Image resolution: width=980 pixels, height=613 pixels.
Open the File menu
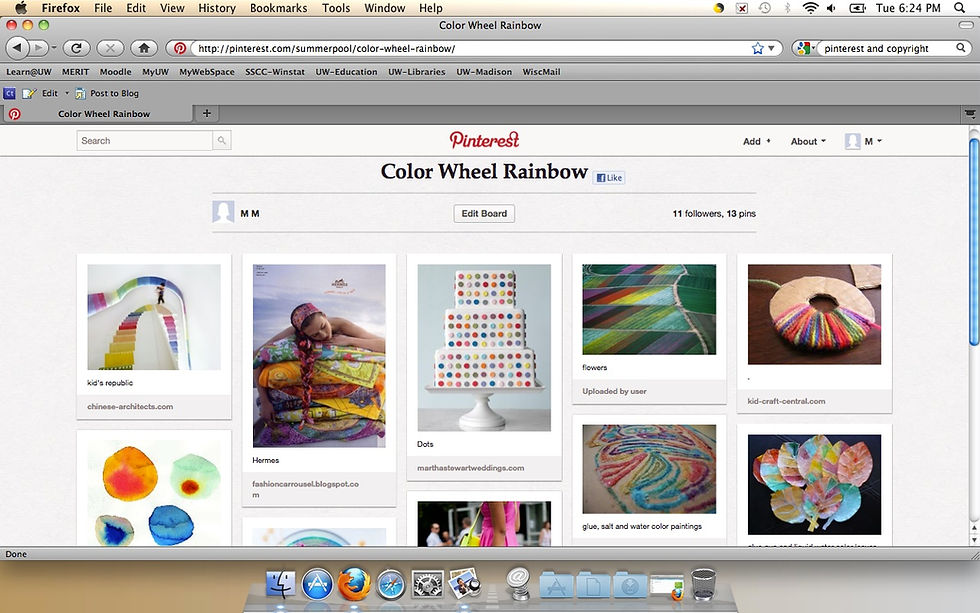pos(103,8)
